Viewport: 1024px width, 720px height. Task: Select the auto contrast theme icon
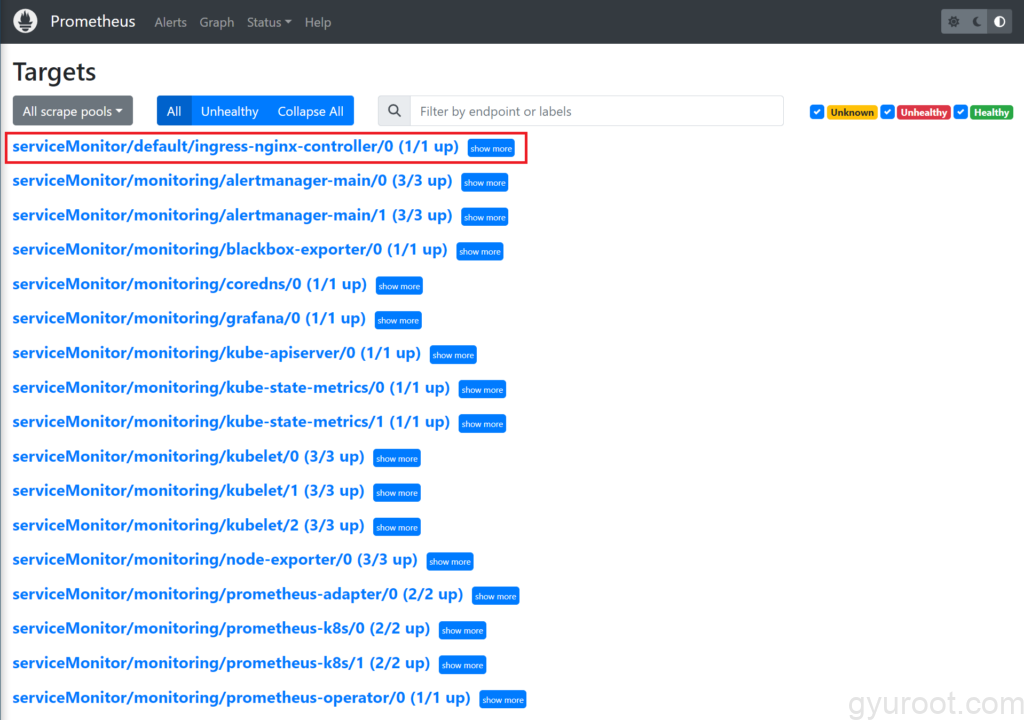click(x=1000, y=22)
